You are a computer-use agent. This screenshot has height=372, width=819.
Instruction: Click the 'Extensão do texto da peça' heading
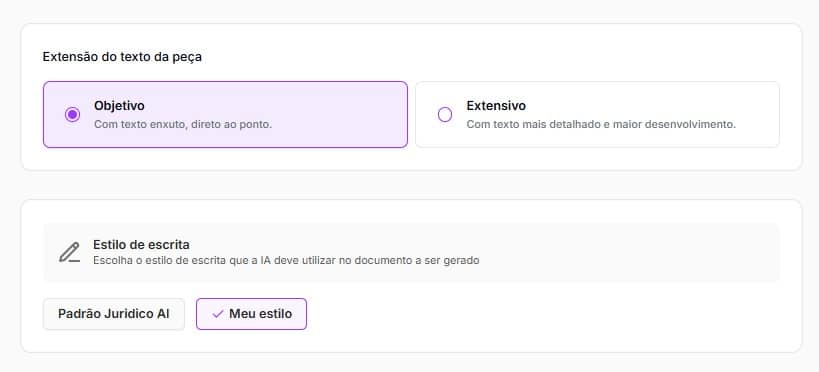point(122,57)
